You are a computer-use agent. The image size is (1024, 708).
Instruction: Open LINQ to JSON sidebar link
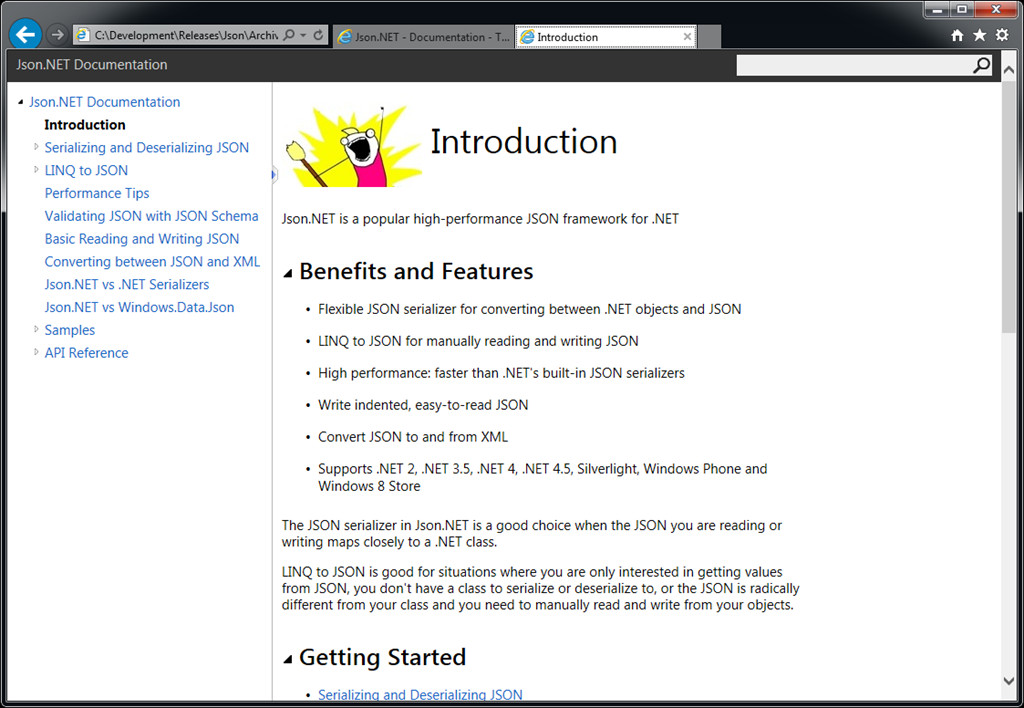pyautogui.click(x=86, y=170)
